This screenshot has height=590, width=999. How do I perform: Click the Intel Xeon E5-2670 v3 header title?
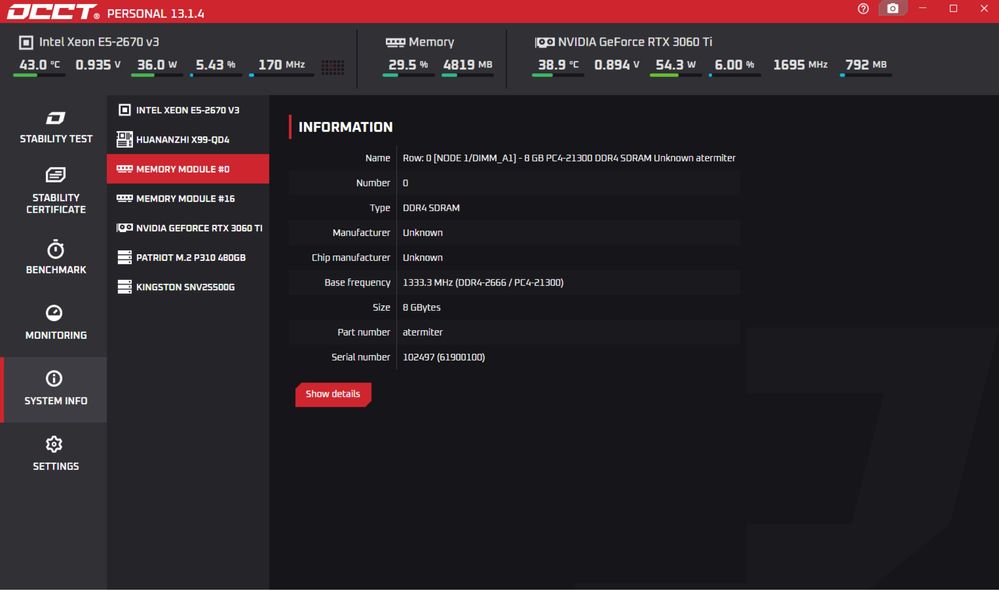pos(99,42)
